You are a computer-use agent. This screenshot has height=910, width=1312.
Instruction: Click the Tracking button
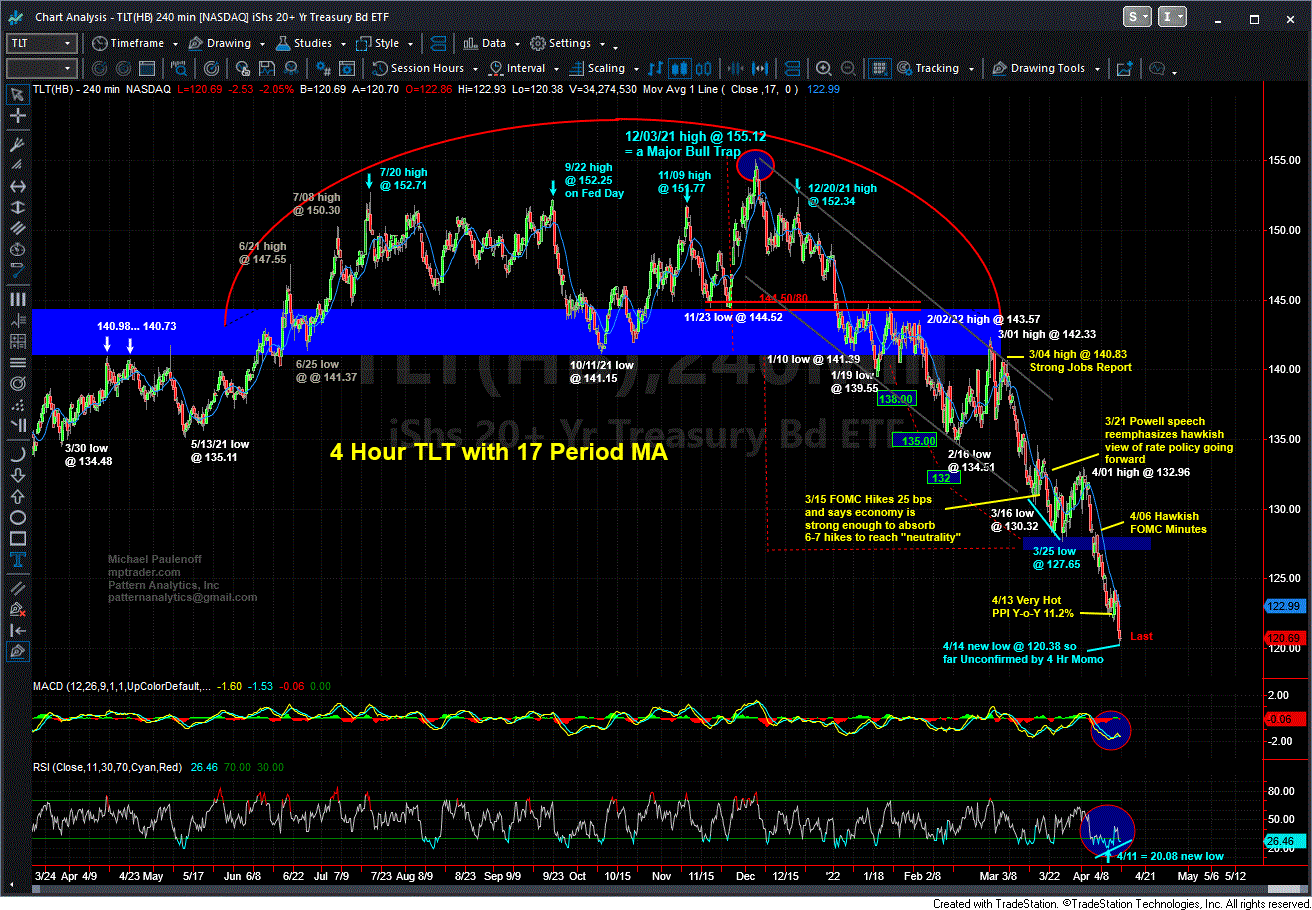[928, 68]
